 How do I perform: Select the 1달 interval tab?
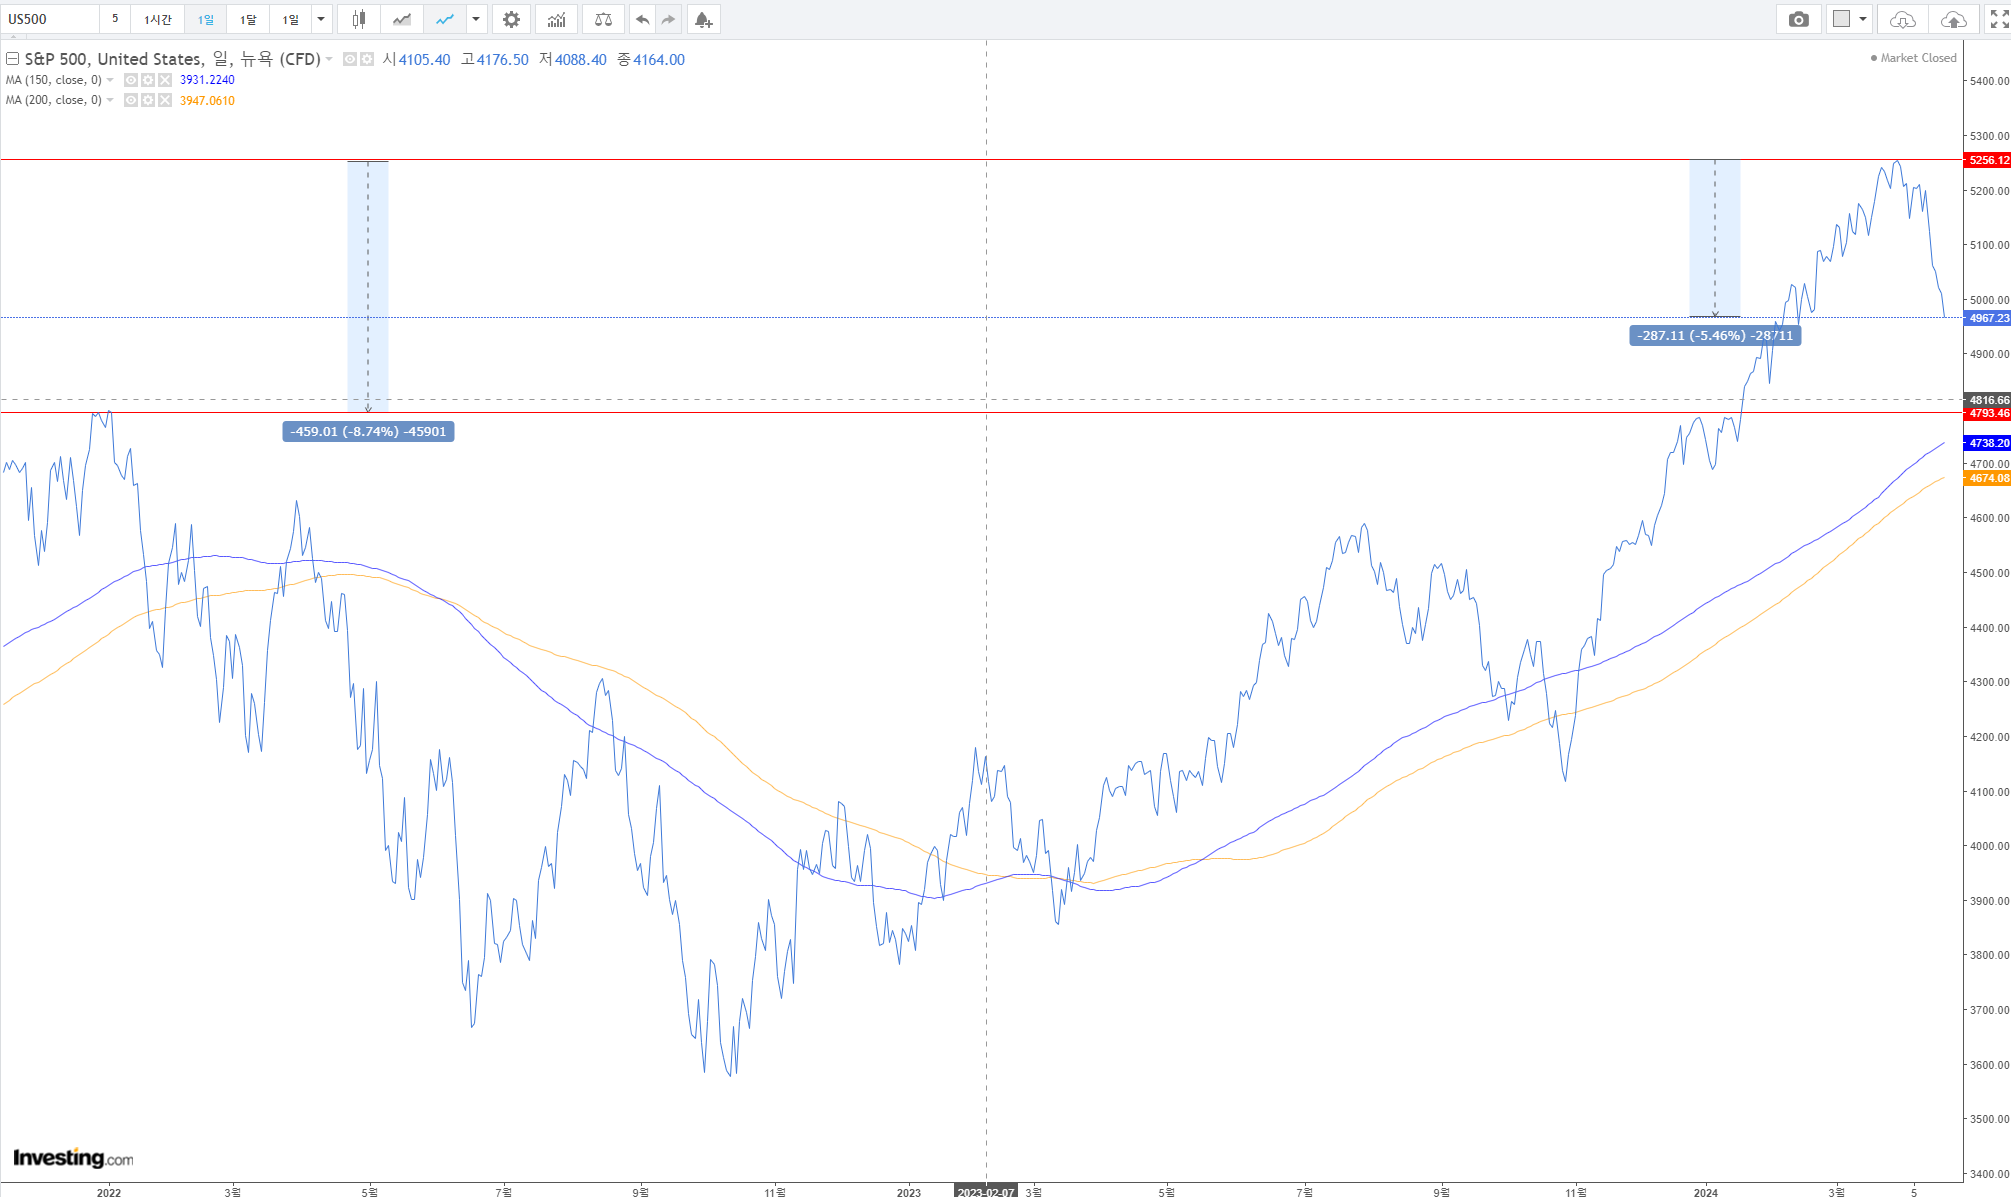[248, 19]
